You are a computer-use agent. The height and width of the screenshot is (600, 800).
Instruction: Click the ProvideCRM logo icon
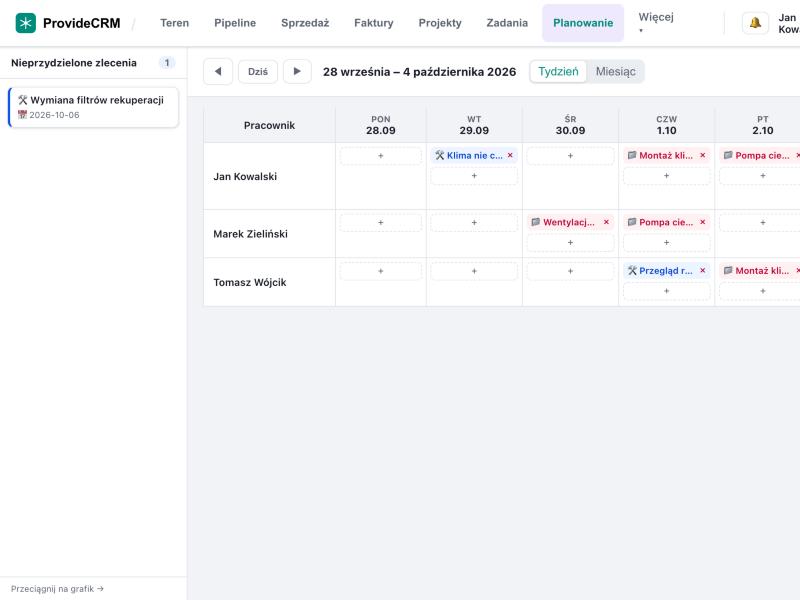click(26, 23)
